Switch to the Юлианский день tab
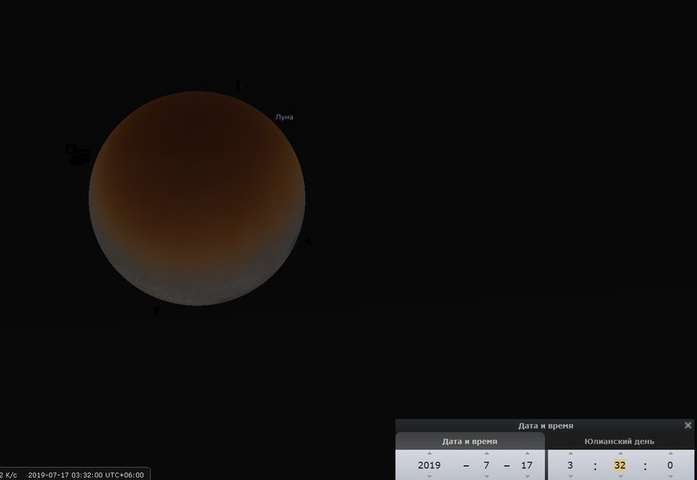 tap(620, 441)
